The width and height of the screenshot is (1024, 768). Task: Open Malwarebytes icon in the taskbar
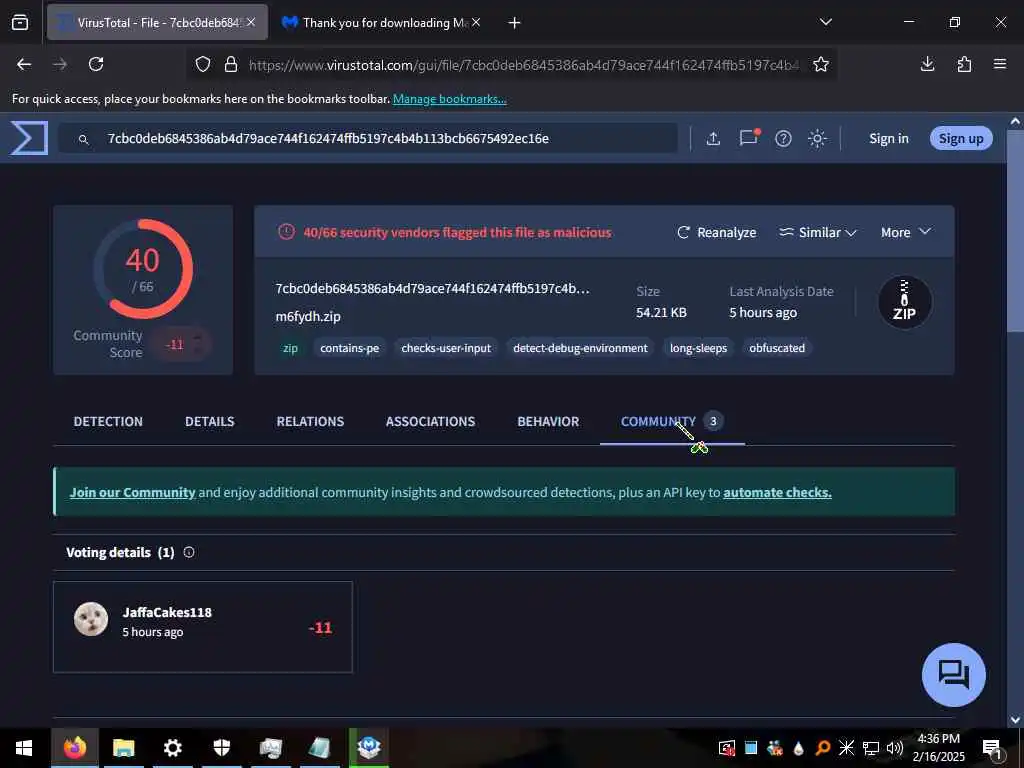coord(369,748)
